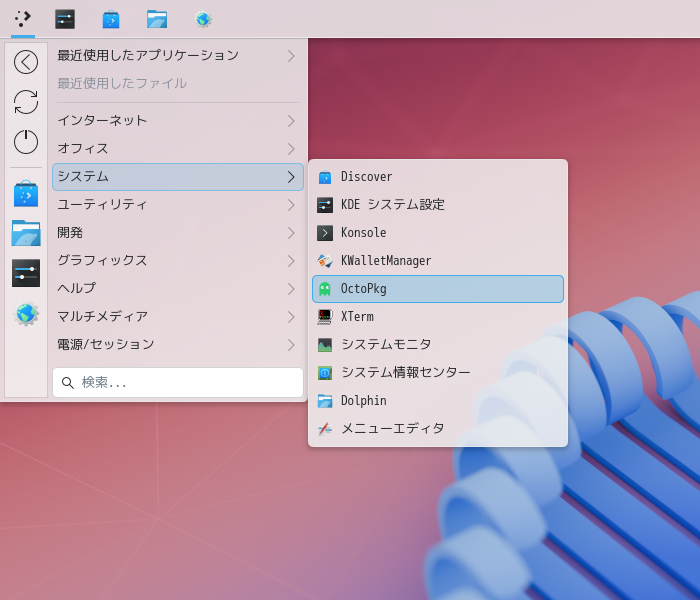The image size is (700, 600).
Task: Expand the ユーティリティ category chevron
Action: (291, 205)
